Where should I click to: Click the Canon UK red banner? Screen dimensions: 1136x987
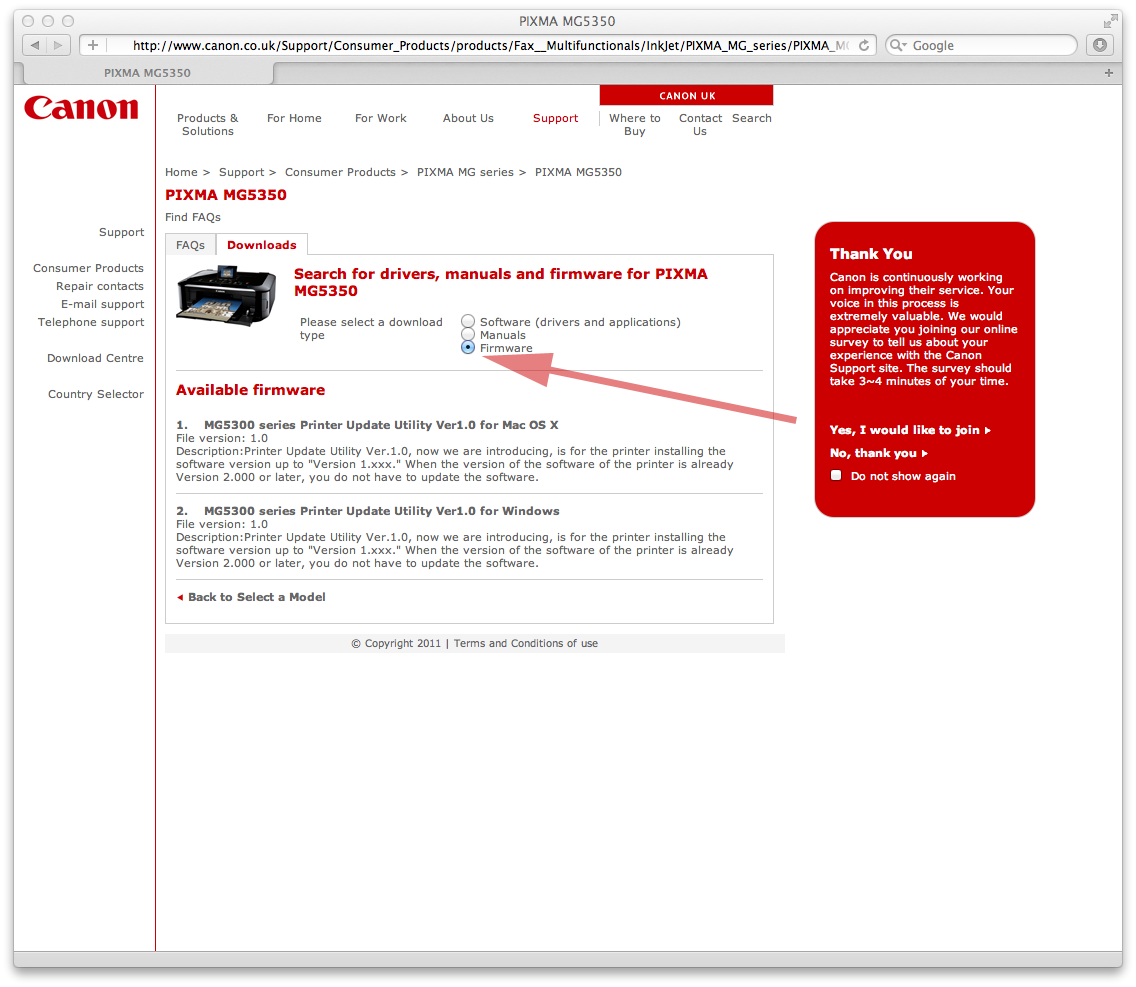click(x=687, y=96)
